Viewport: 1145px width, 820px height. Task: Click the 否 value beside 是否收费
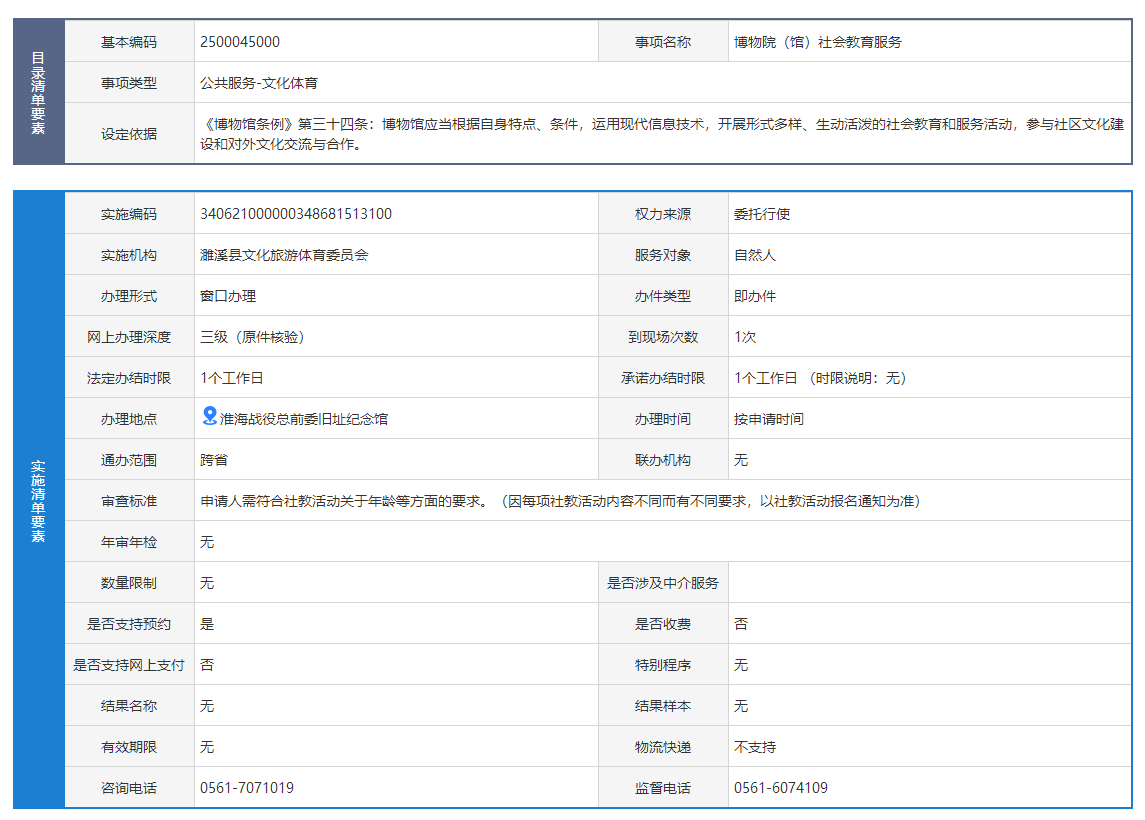pyautogui.click(x=741, y=624)
